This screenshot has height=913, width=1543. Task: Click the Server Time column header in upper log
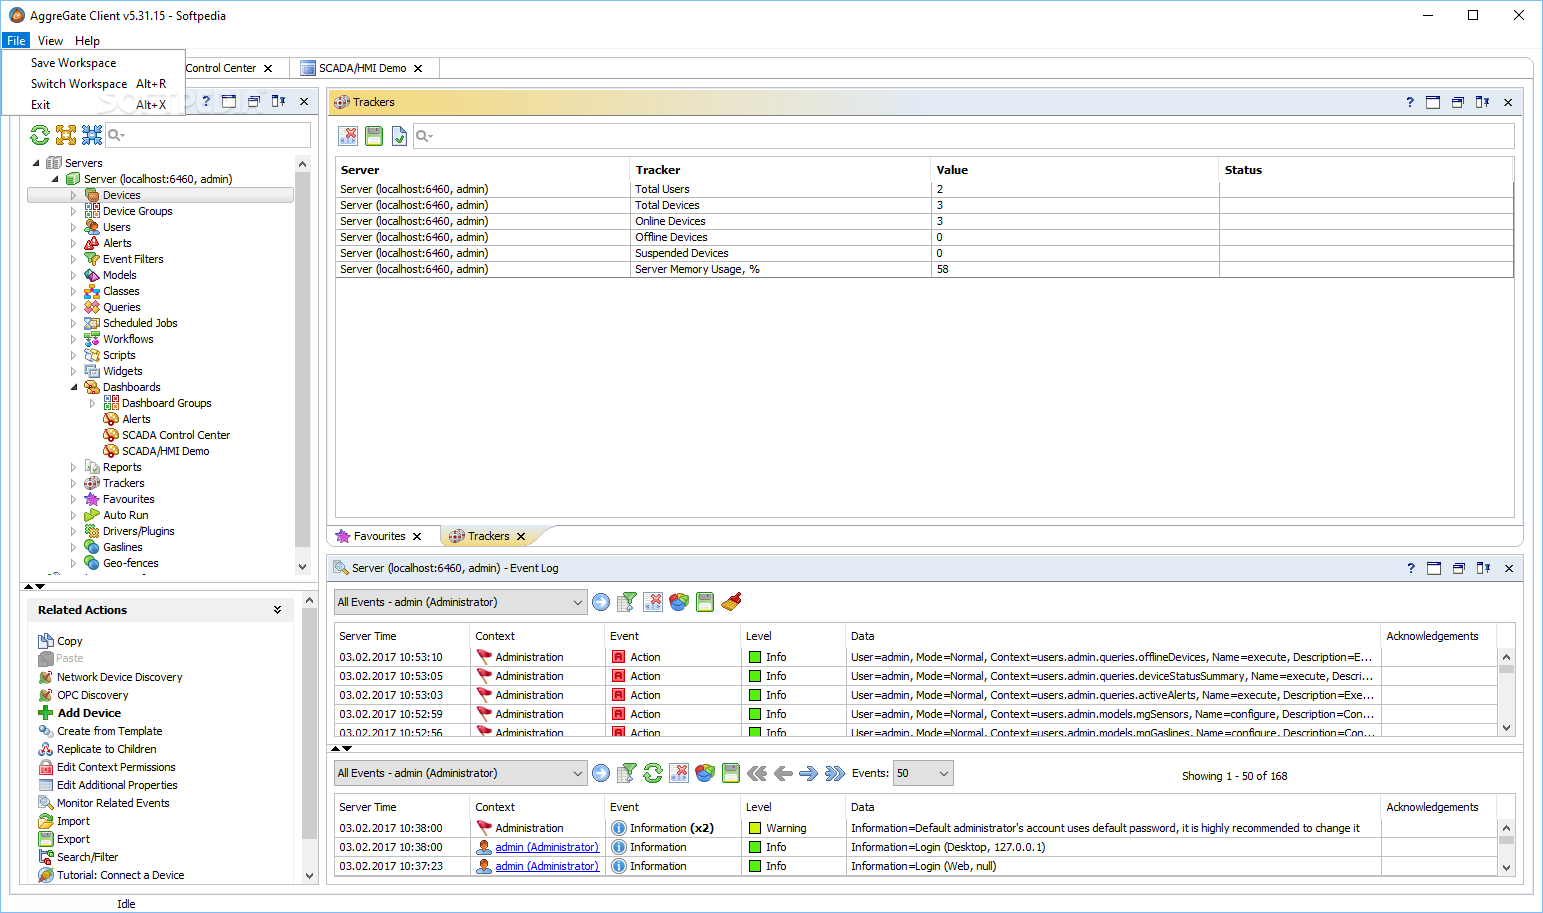tap(402, 636)
